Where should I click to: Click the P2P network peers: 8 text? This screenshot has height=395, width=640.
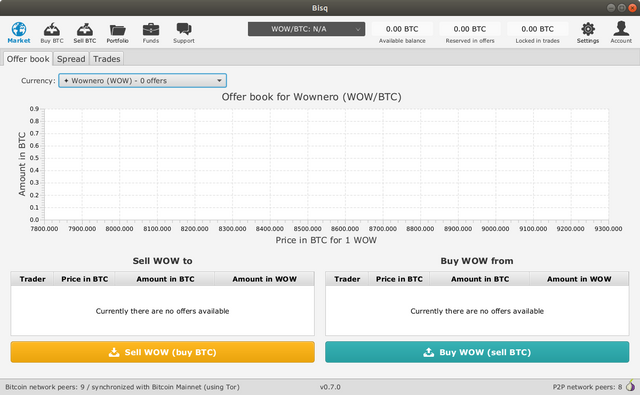587,387
